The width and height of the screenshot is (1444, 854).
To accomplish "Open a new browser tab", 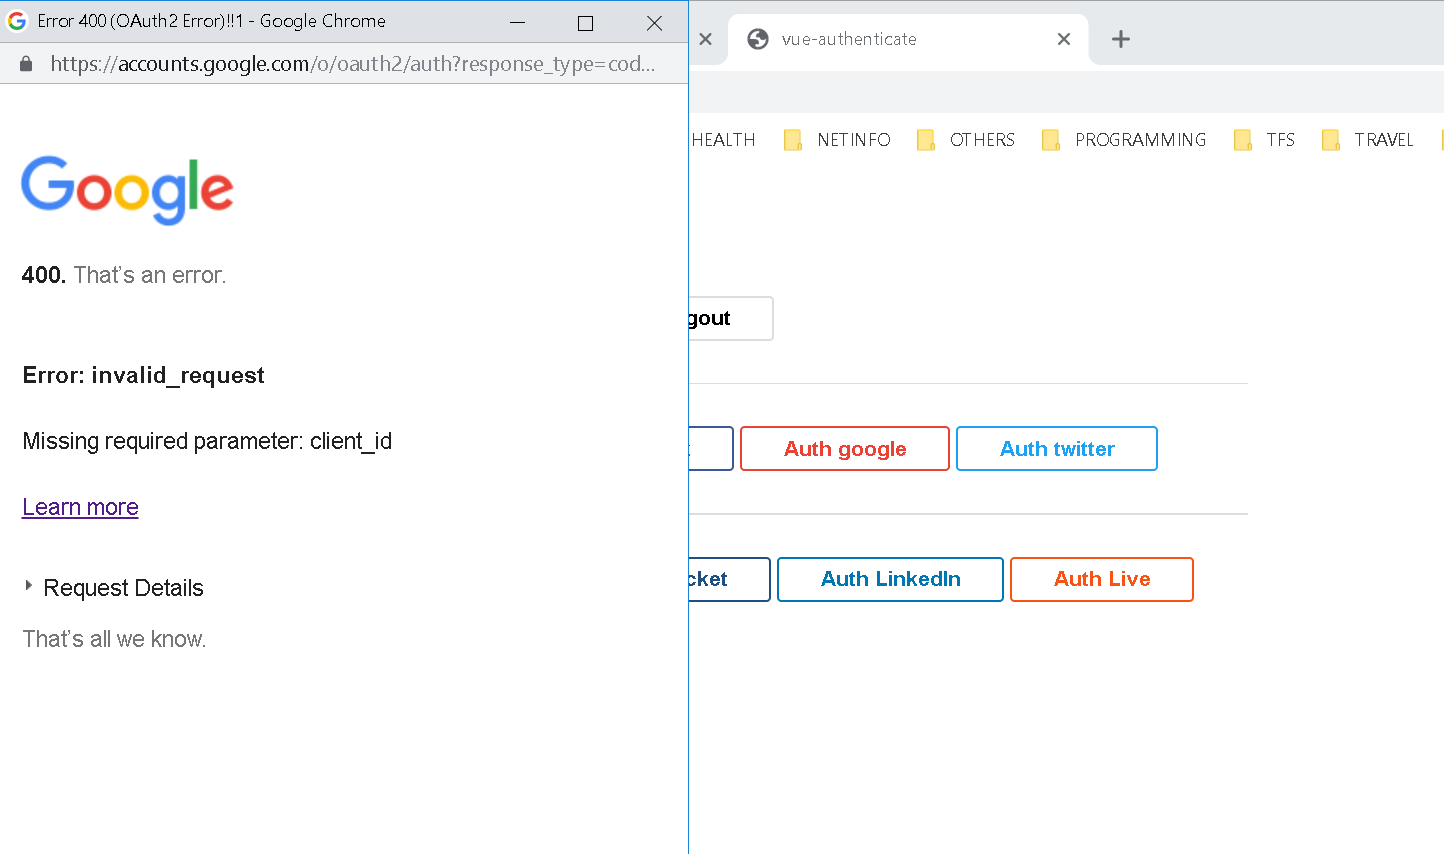I will [x=1120, y=39].
